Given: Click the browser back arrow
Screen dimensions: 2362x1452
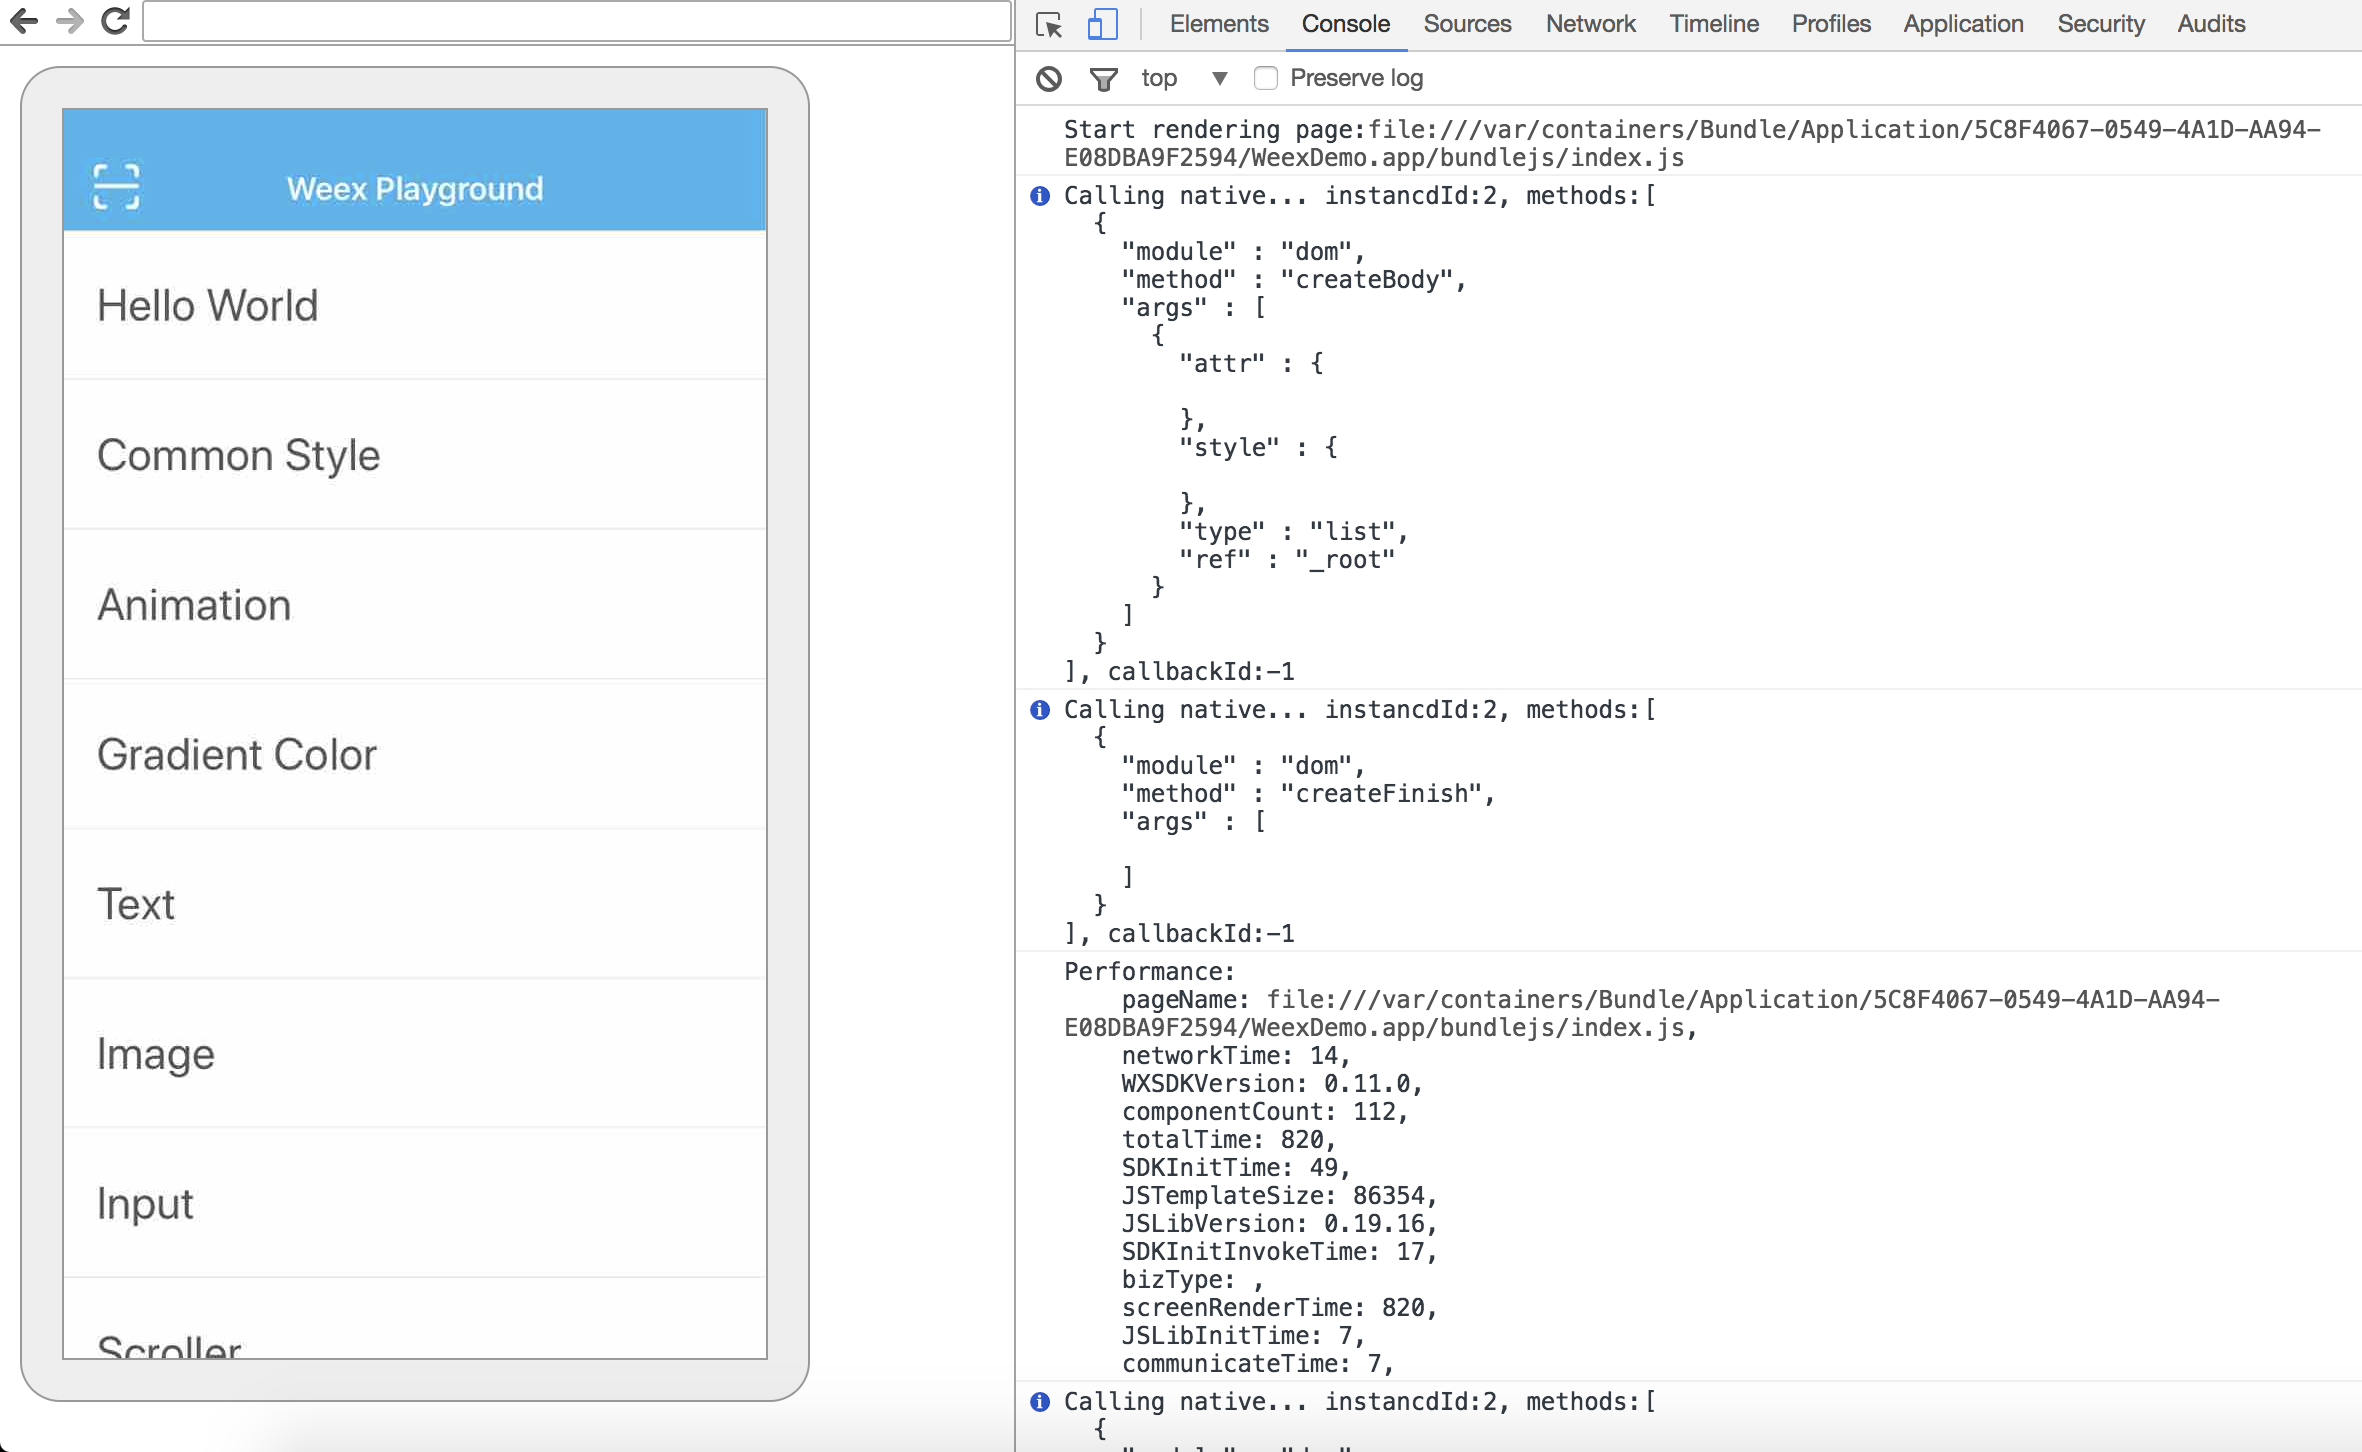Looking at the screenshot, I should tap(24, 20).
